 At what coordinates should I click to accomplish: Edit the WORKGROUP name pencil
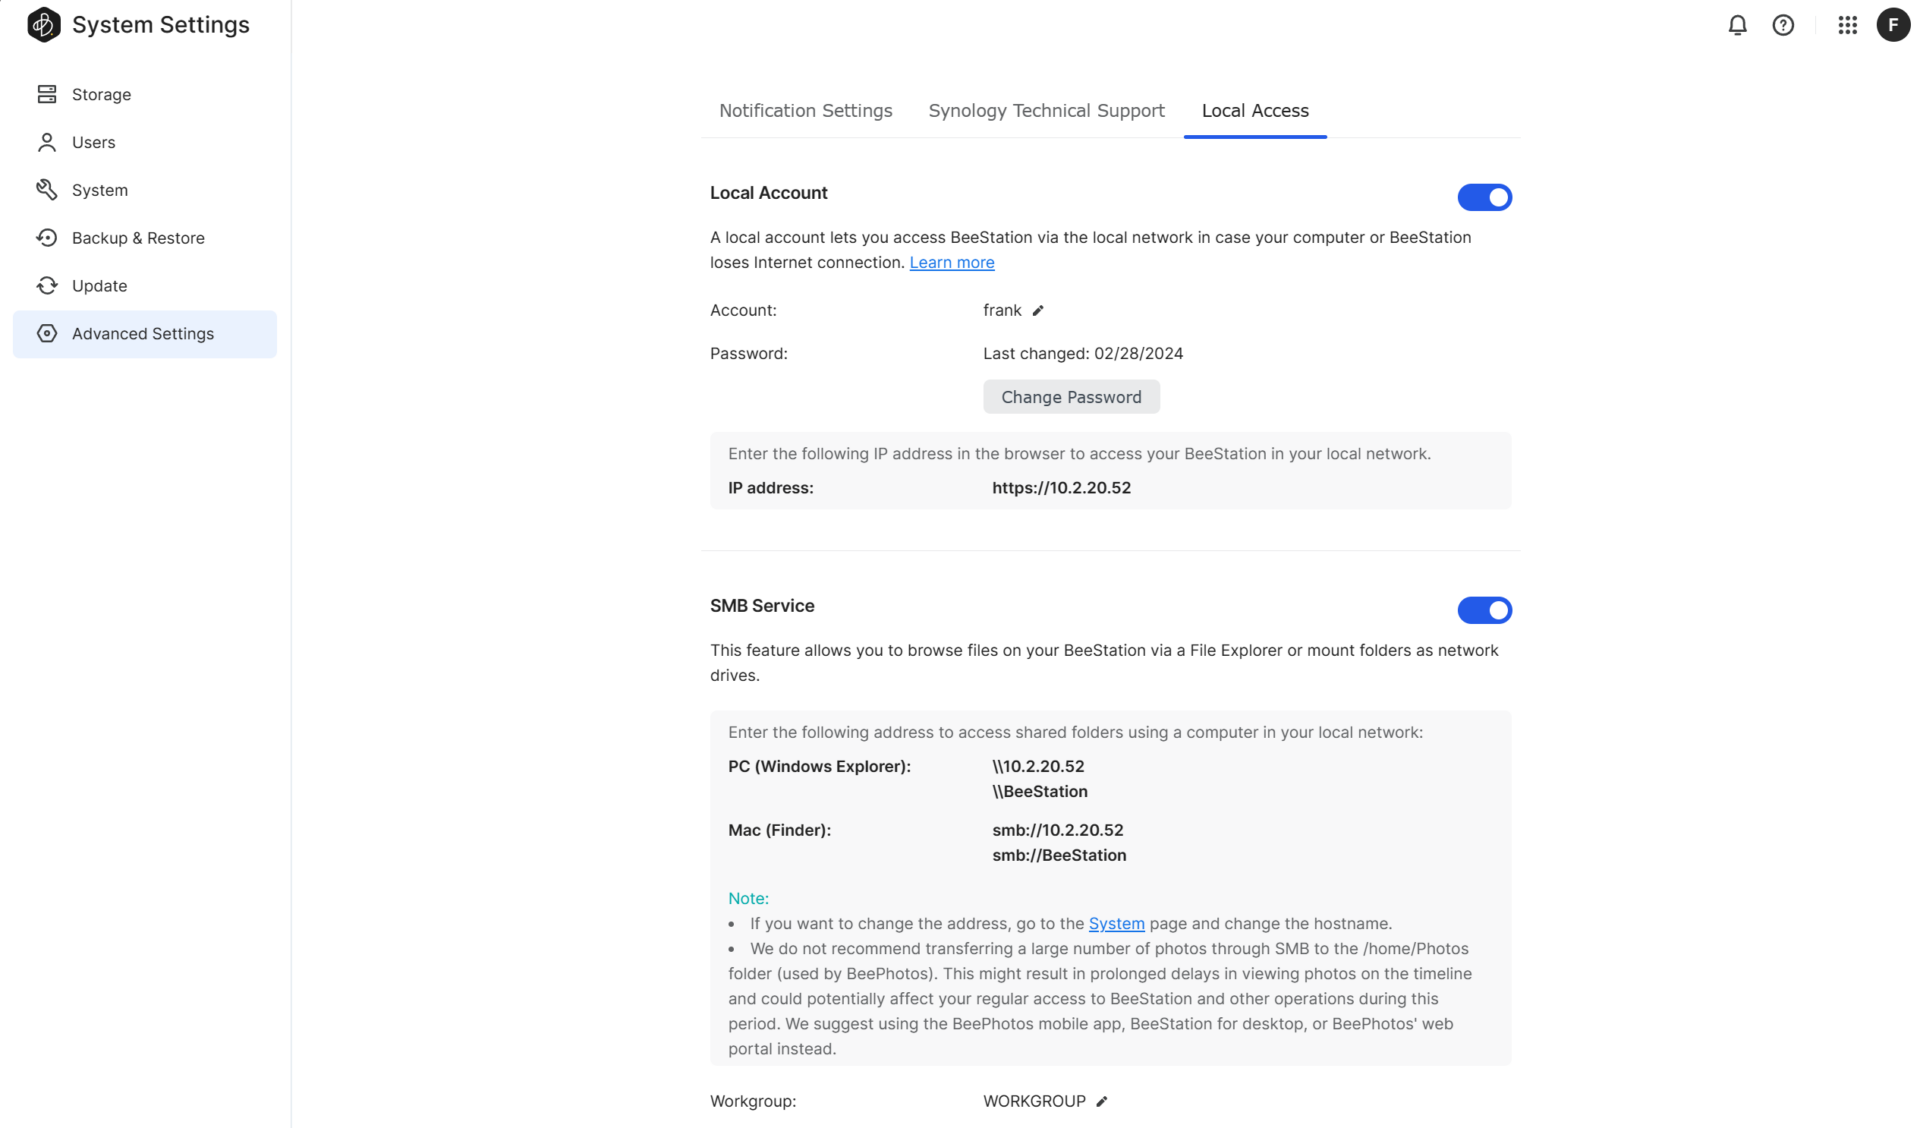[1102, 1101]
